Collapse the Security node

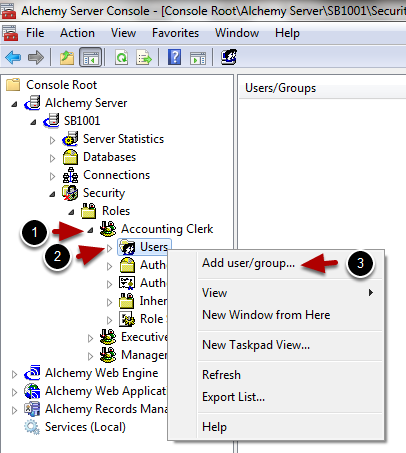tap(52, 194)
